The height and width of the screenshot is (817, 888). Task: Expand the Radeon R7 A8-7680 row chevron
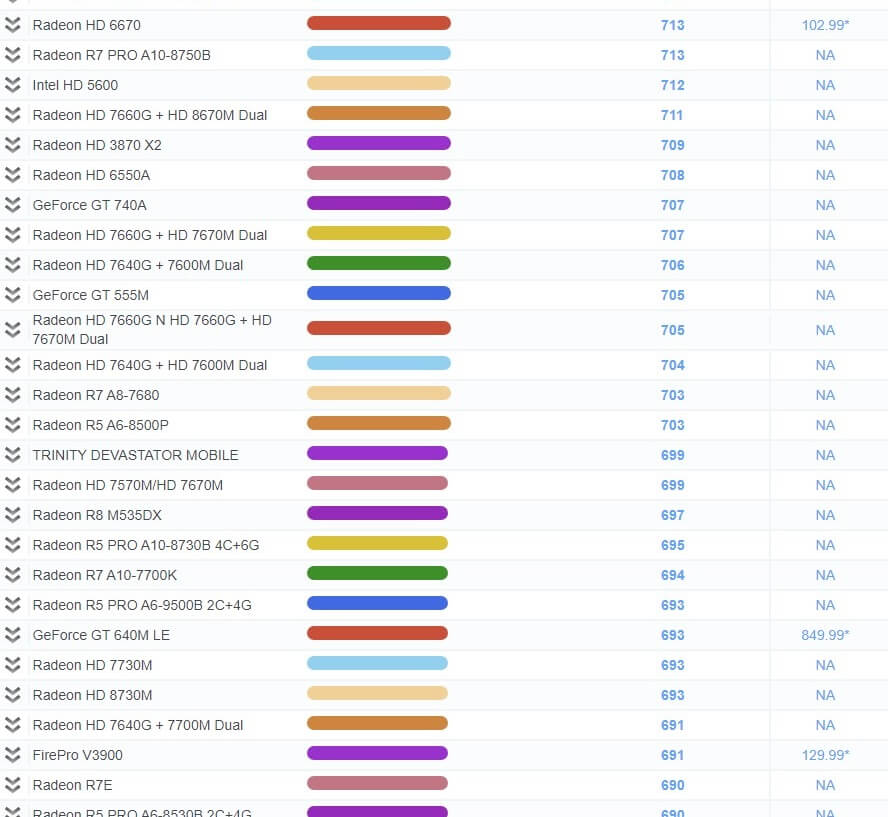click(x=12, y=395)
